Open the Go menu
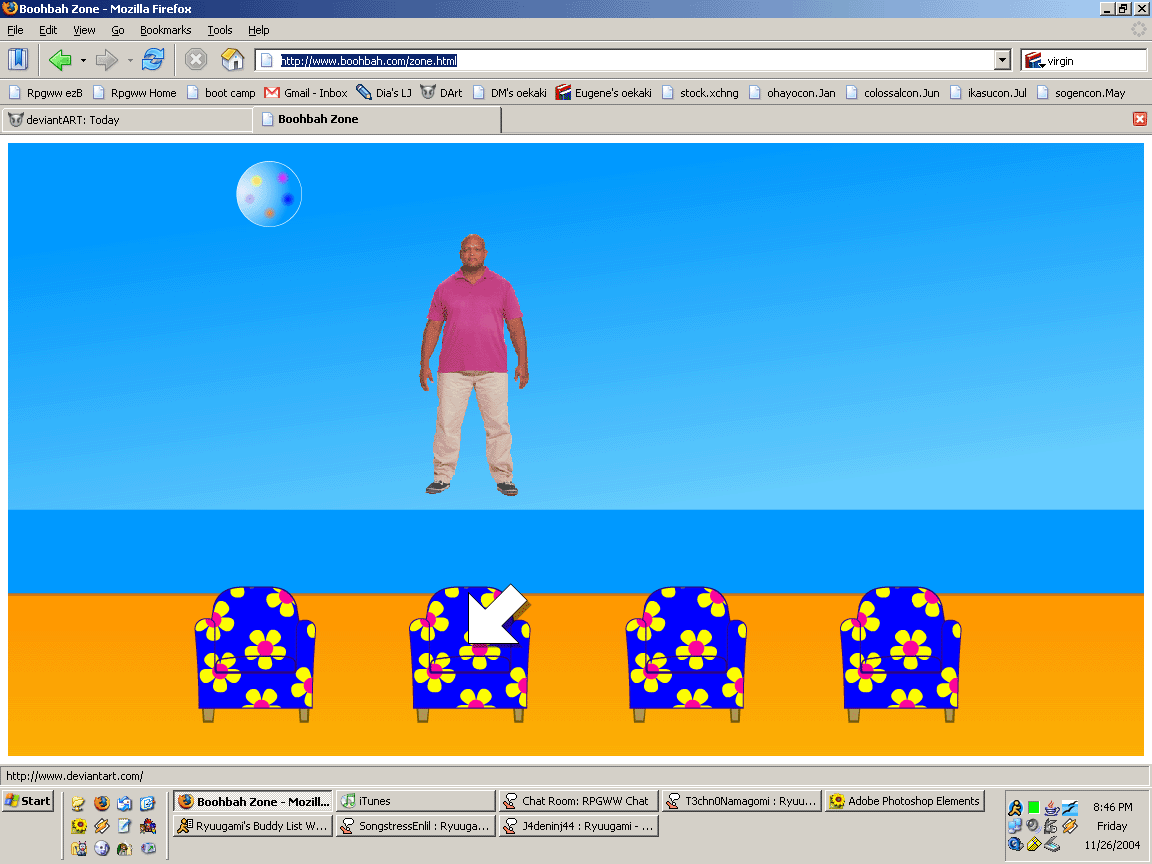The height and width of the screenshot is (864, 1152). 118,30
